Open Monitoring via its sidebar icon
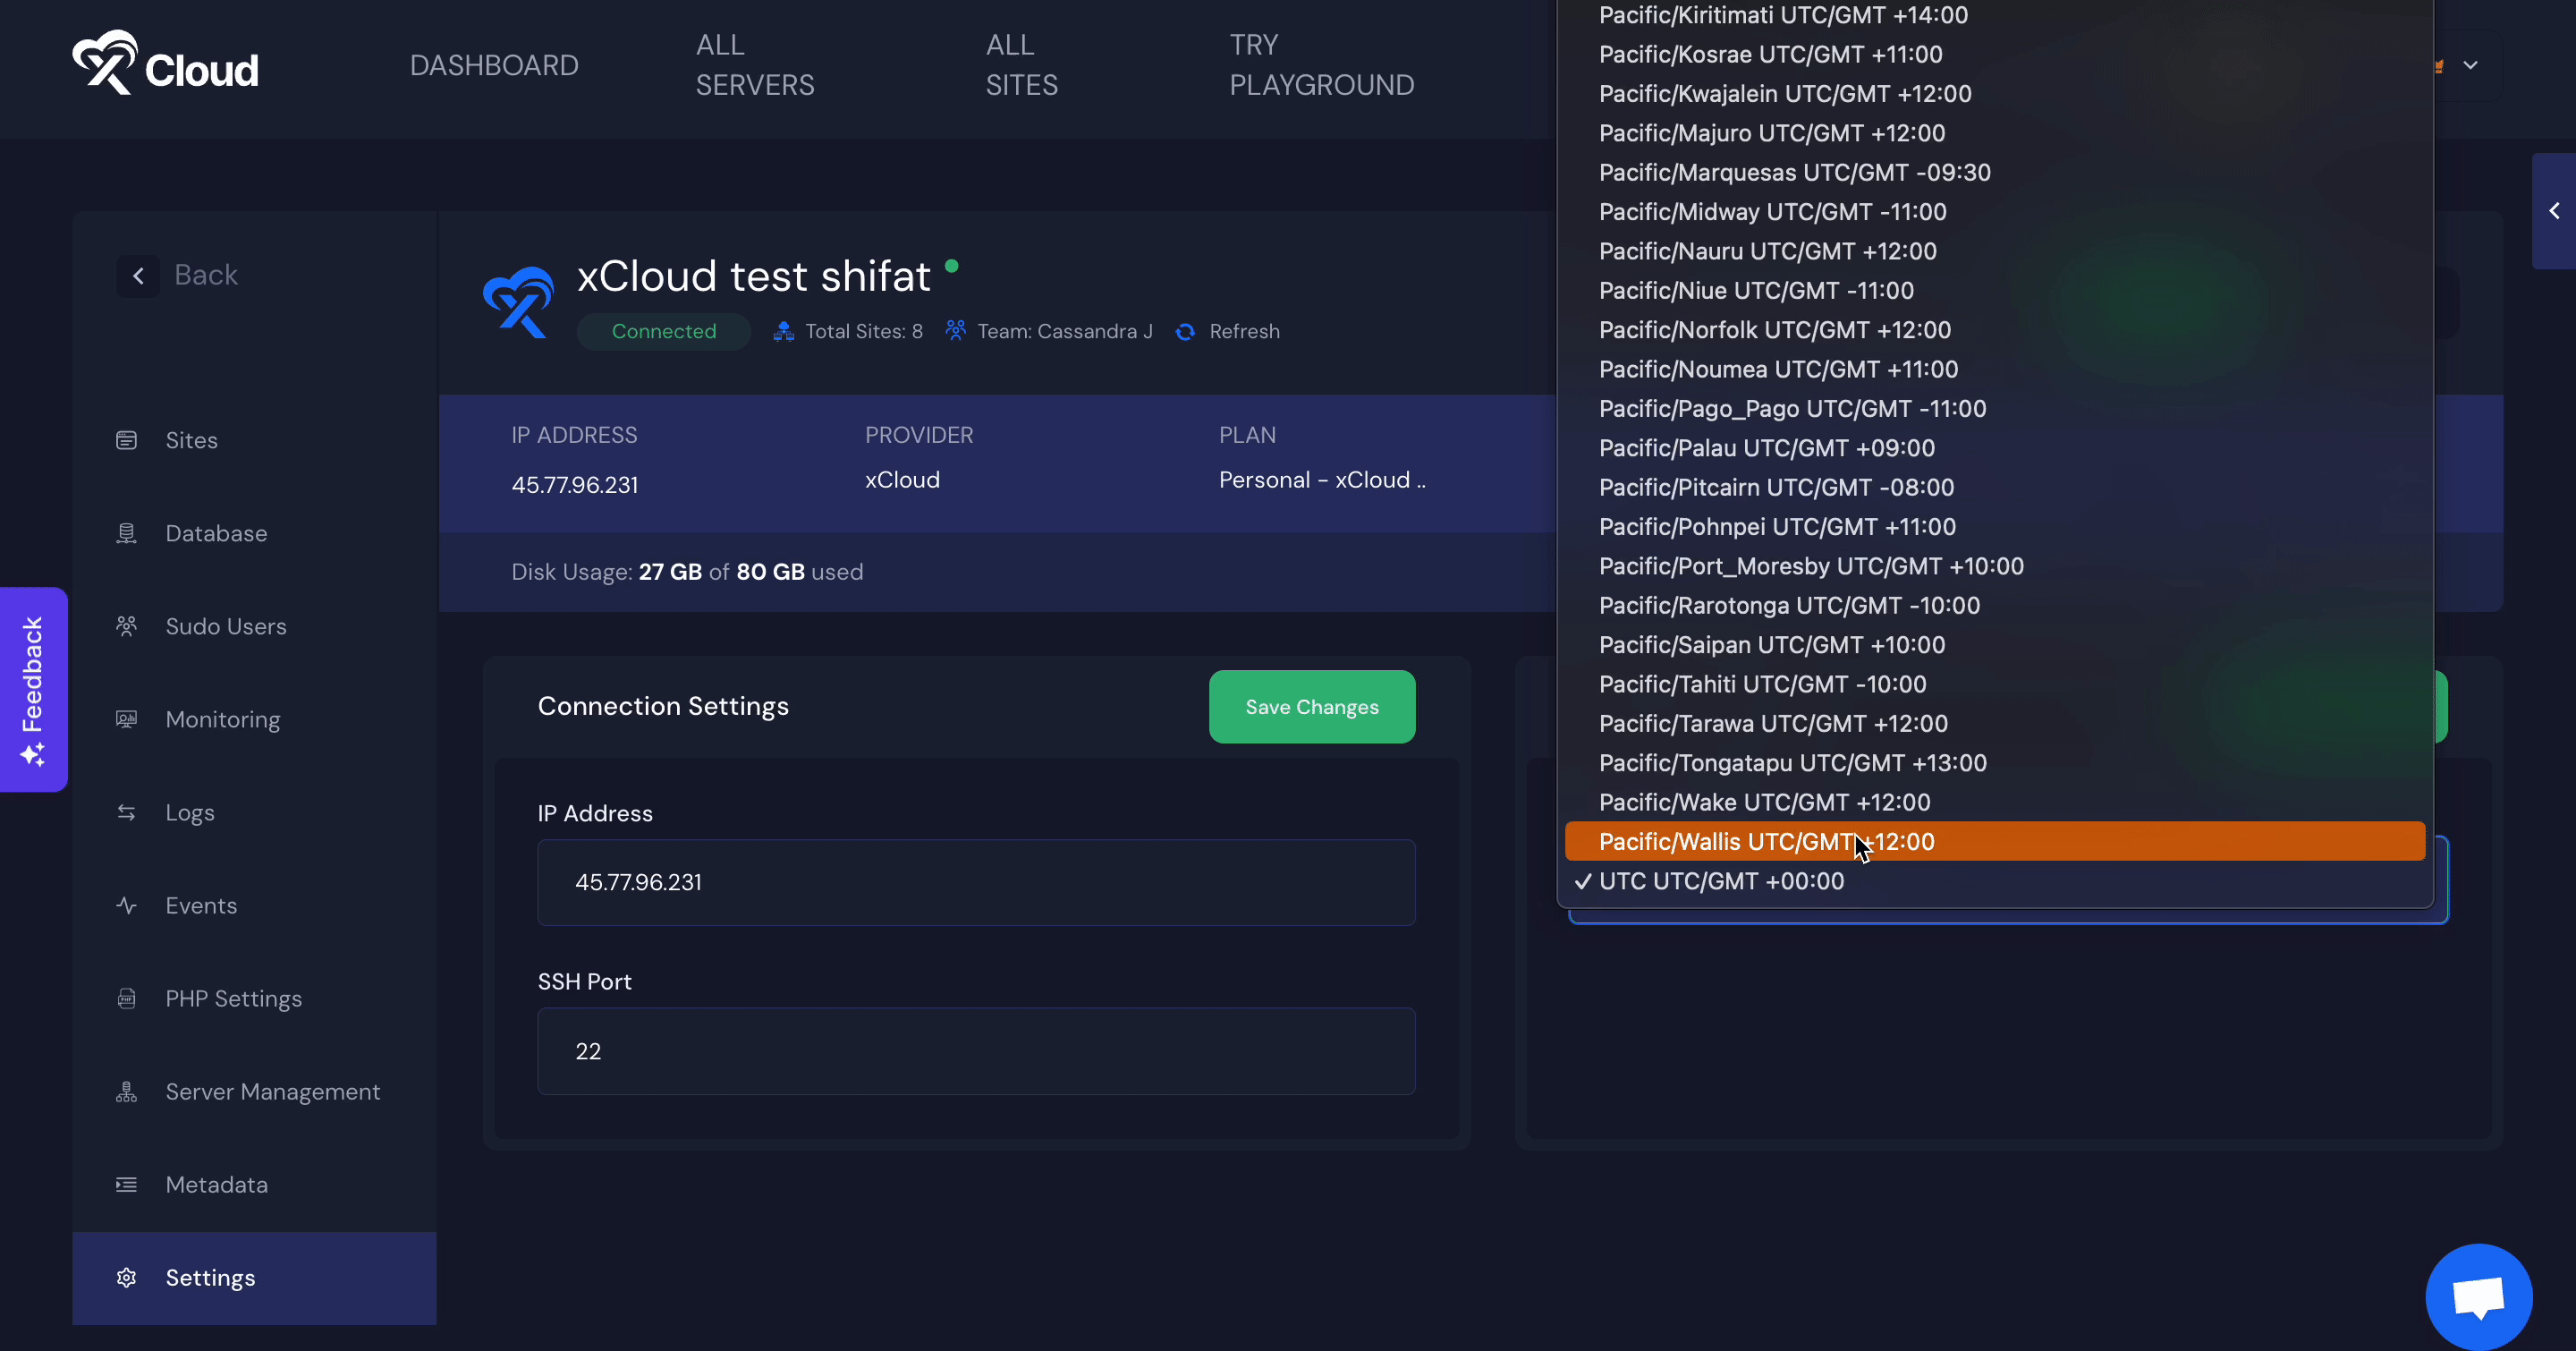2576x1351 pixels. [126, 719]
